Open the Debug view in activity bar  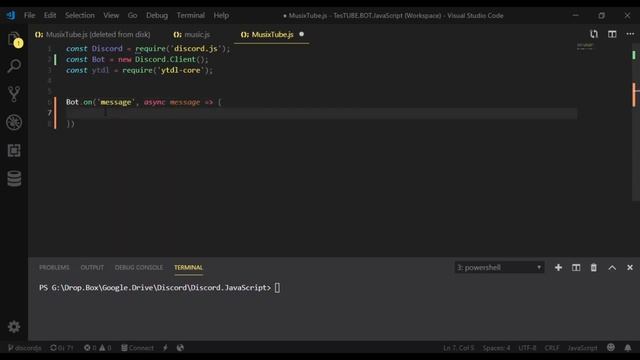[x=14, y=122]
